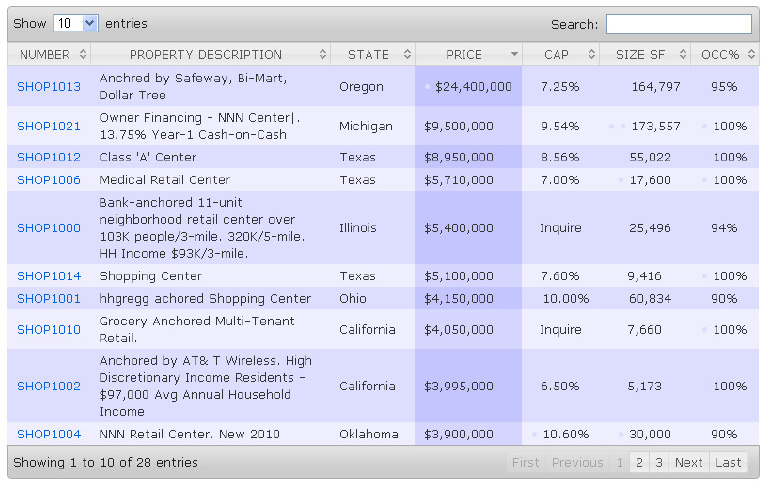Click 'Owner Financing - NNN Center' description
764x484 pixels.
point(200,126)
